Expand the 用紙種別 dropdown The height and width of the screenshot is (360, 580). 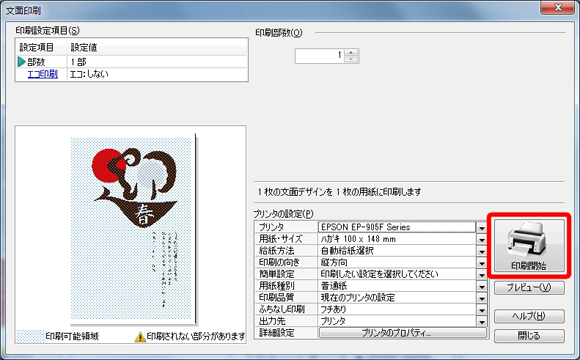pos(482,286)
